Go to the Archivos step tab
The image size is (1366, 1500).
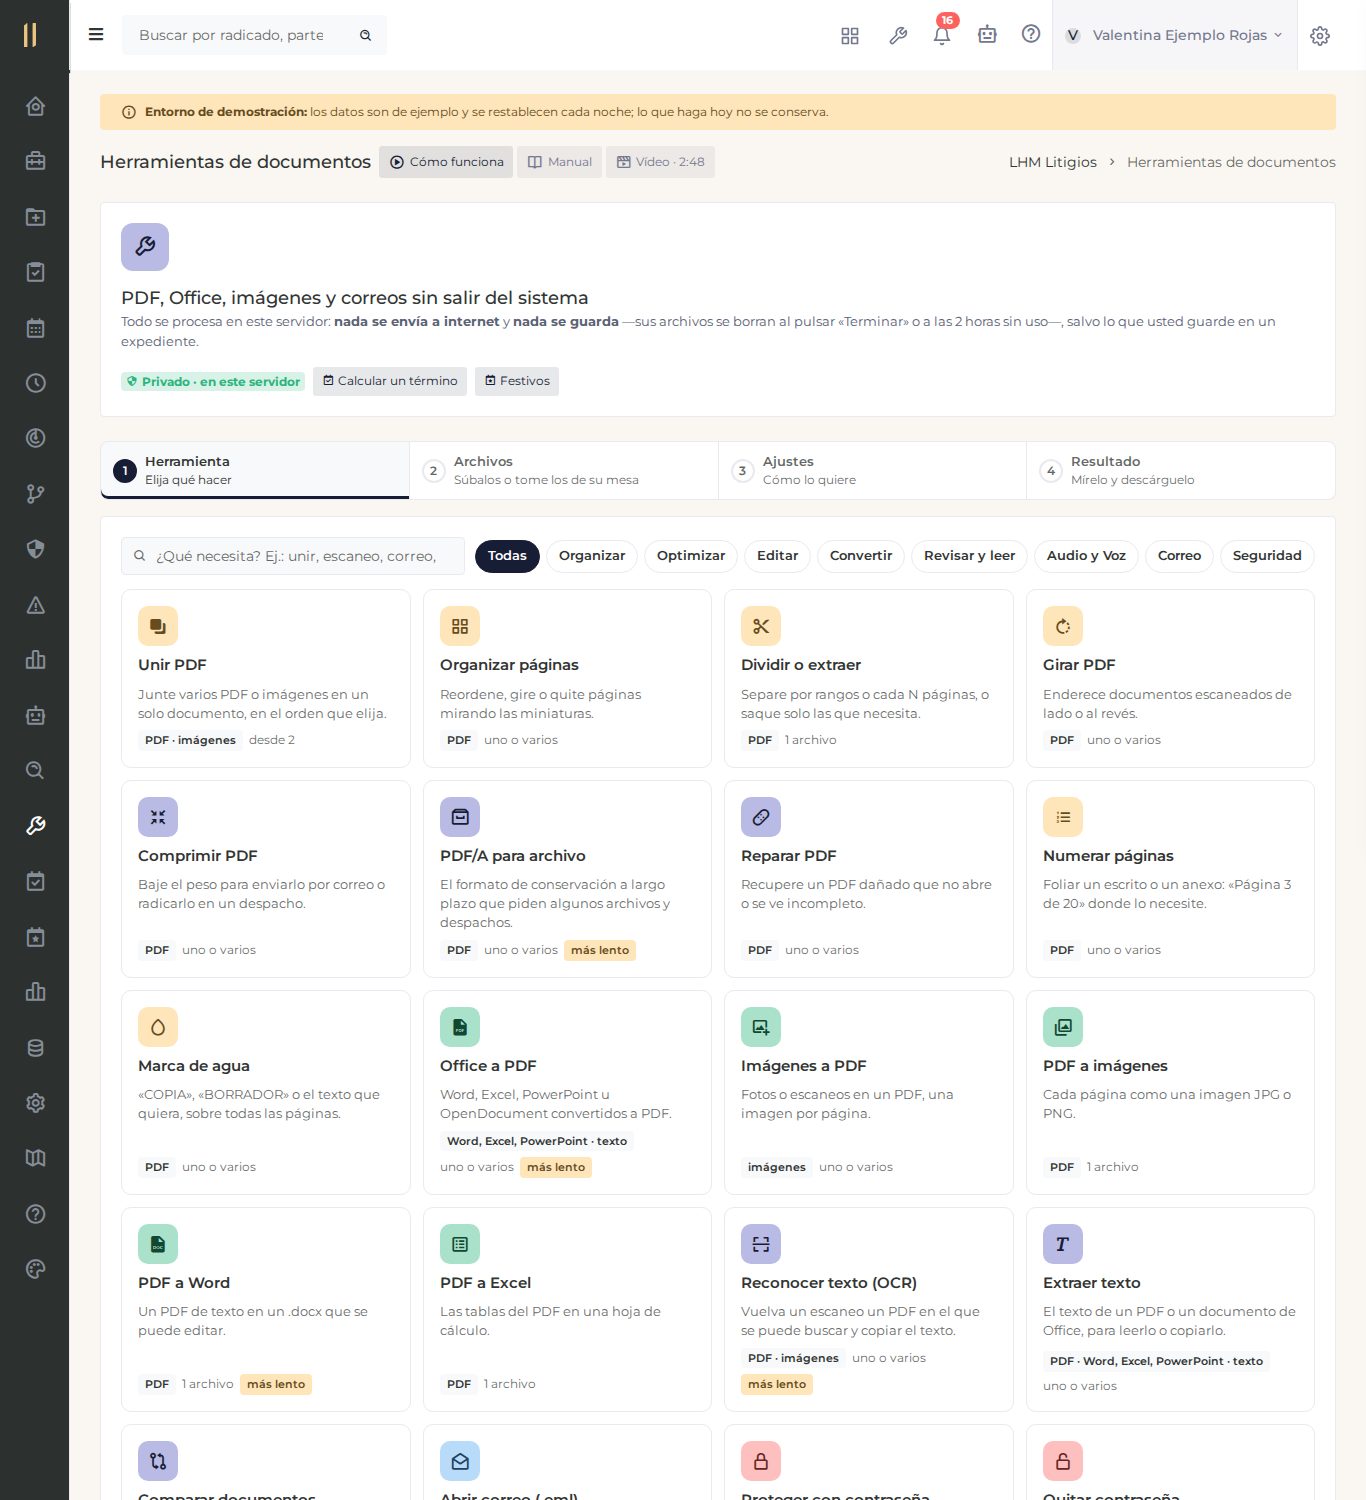pyautogui.click(x=564, y=470)
